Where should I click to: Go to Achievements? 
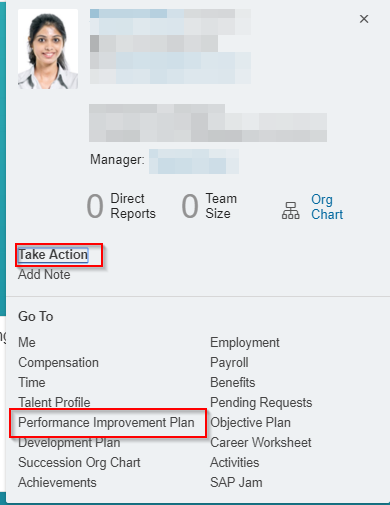point(57,482)
